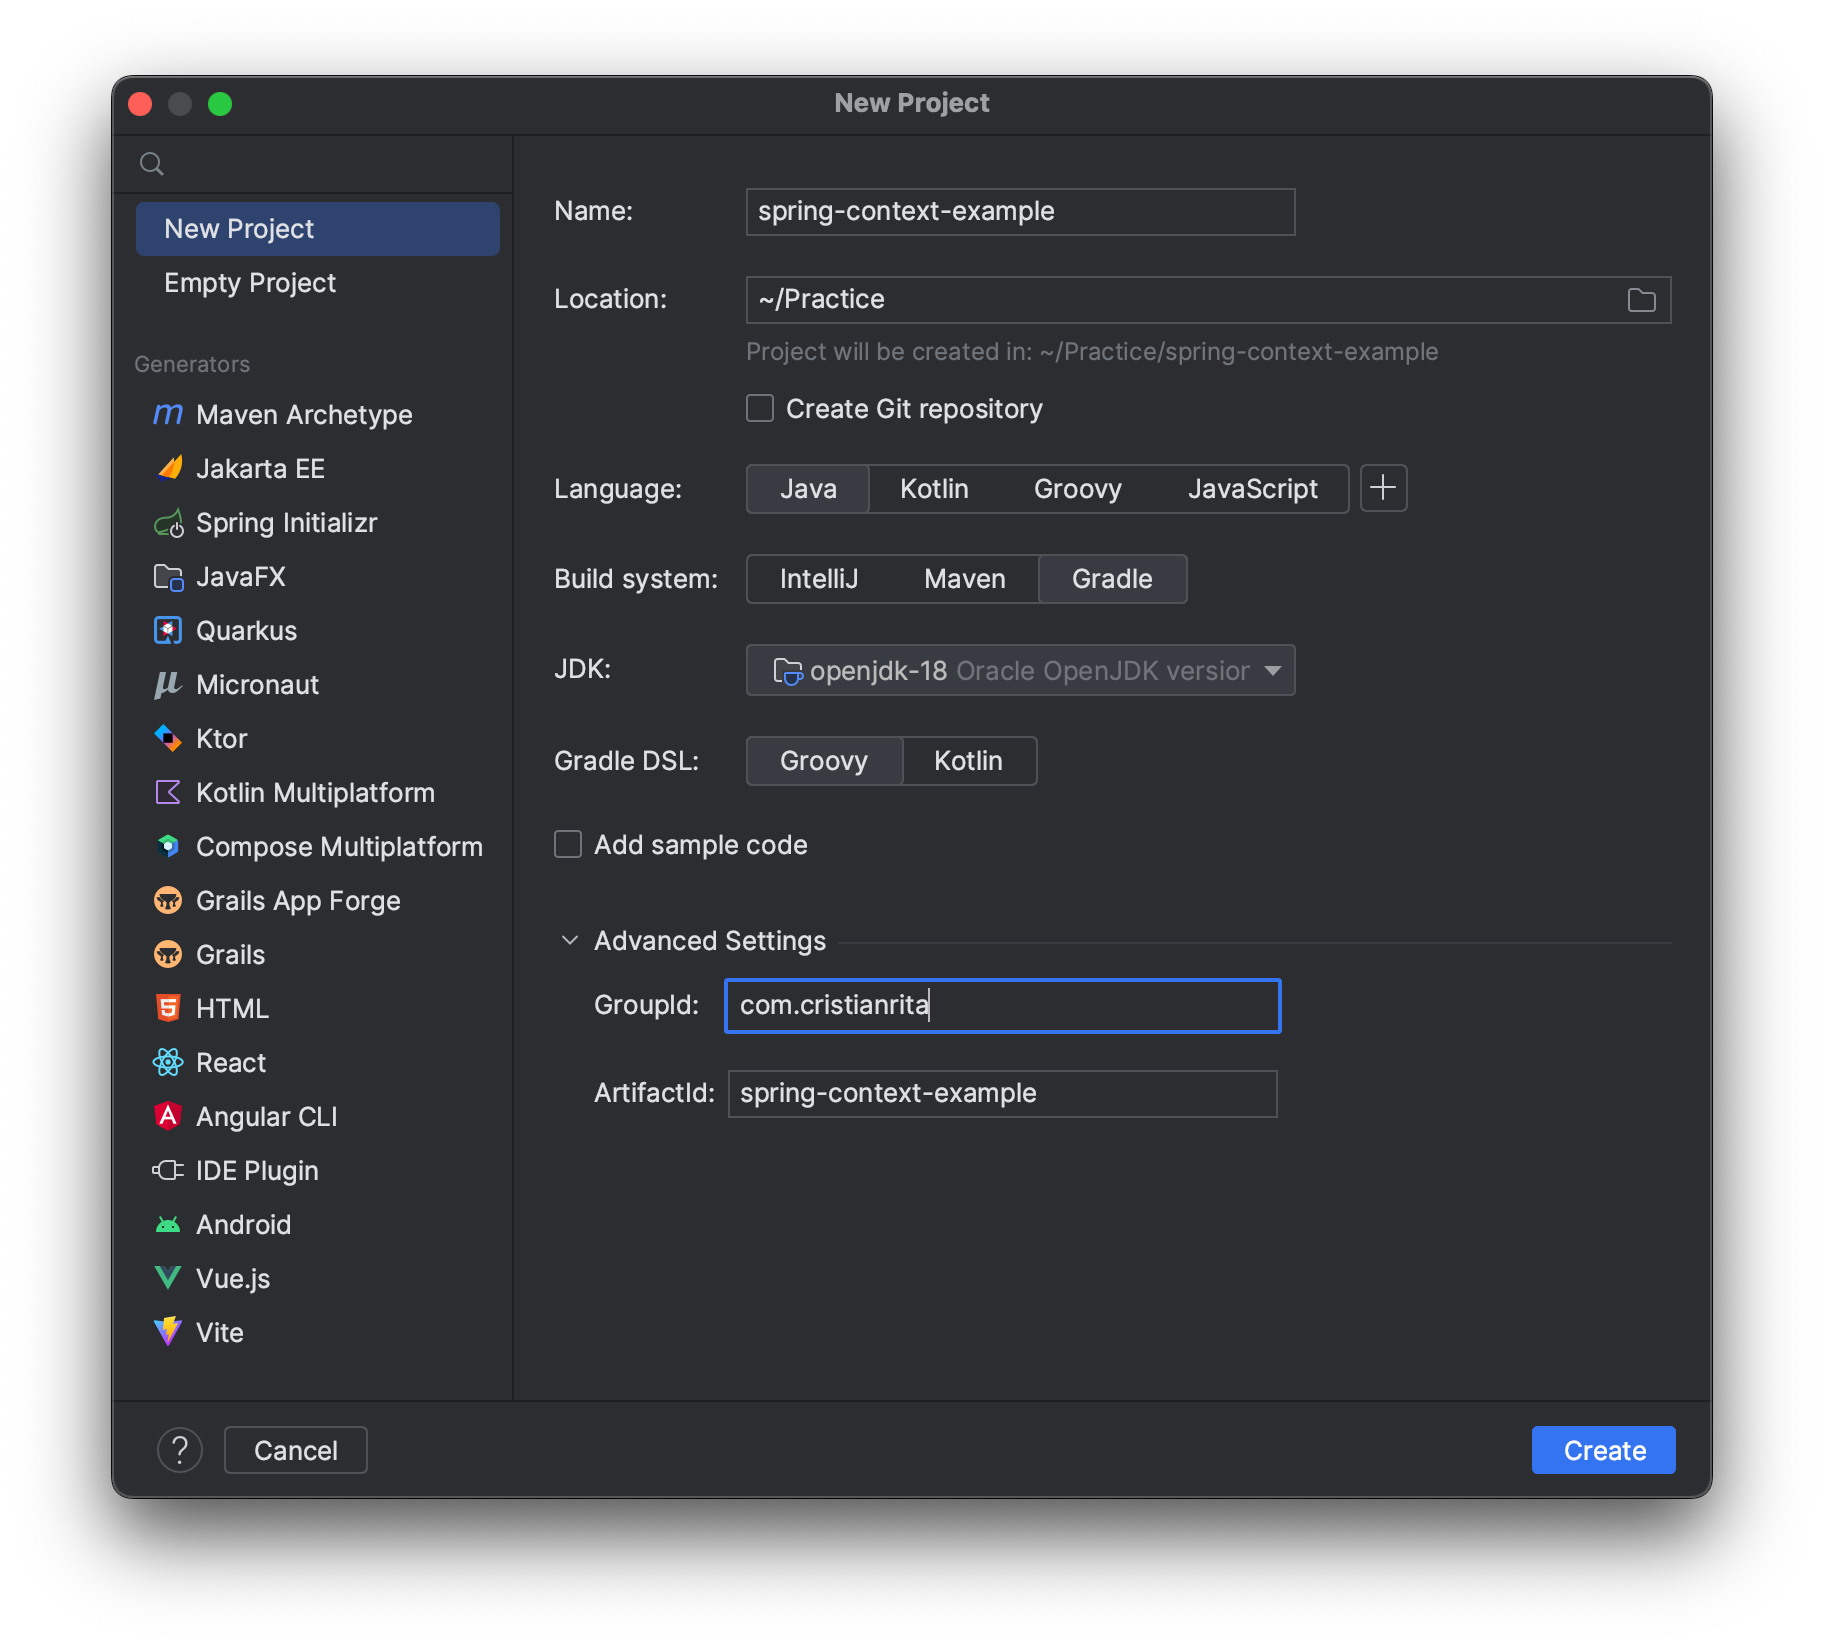Select Kotlin as Gradle DSL
The width and height of the screenshot is (1824, 1646).
point(968,761)
